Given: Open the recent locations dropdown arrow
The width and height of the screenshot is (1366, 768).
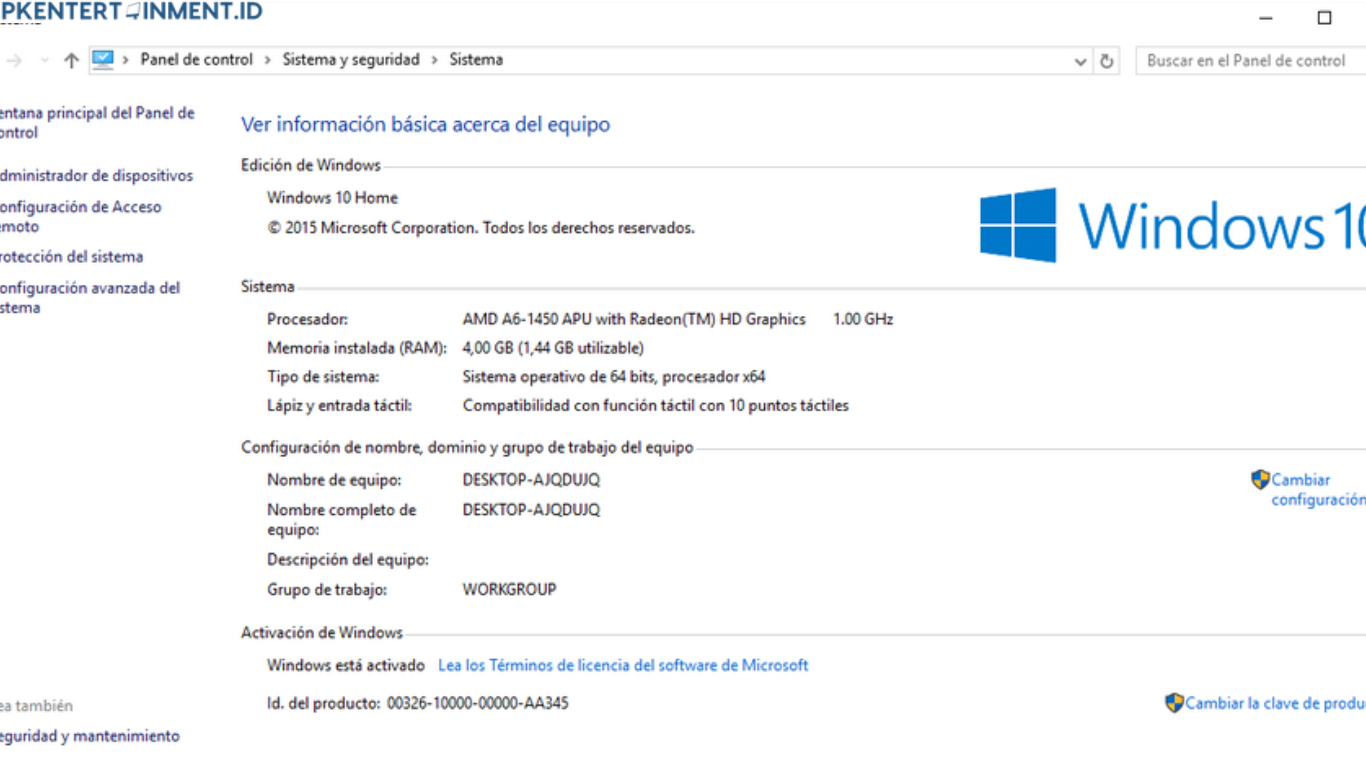Looking at the screenshot, I should point(44,61).
